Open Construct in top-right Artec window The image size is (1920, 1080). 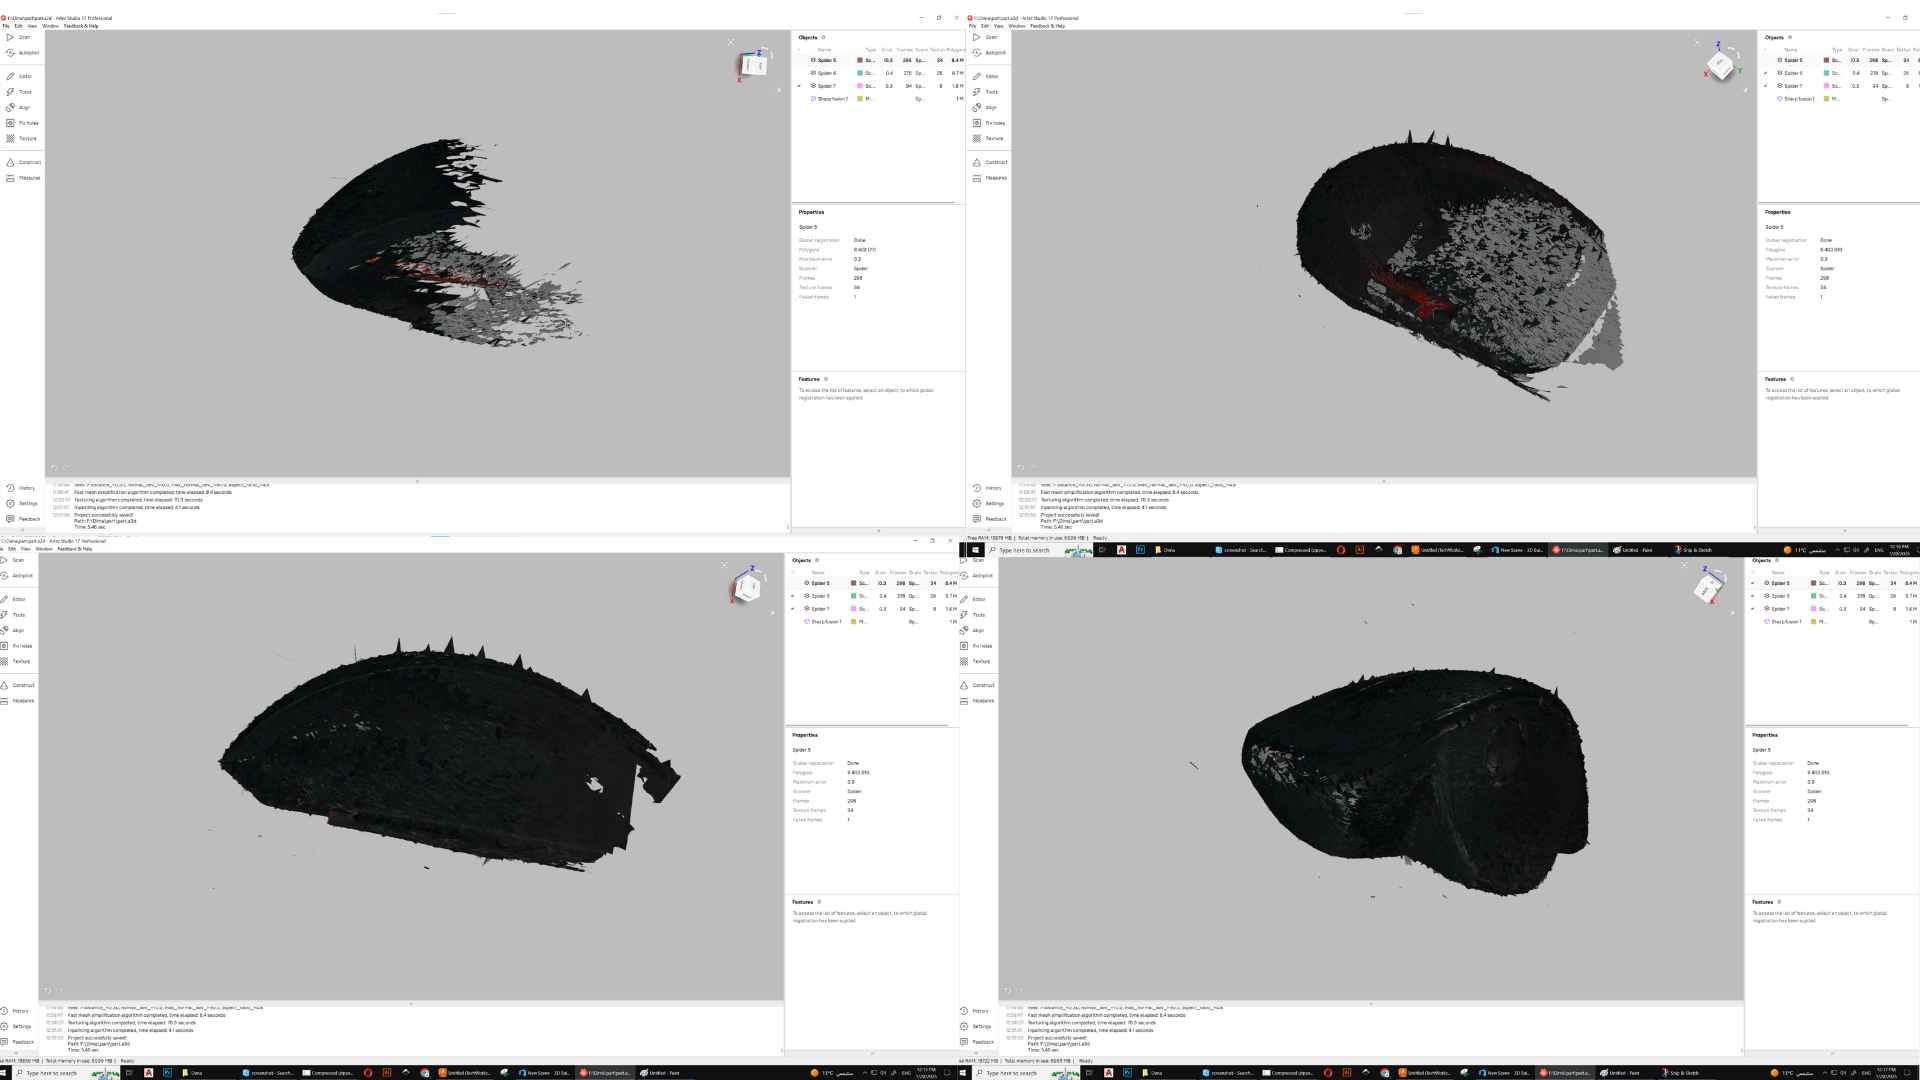991,162
